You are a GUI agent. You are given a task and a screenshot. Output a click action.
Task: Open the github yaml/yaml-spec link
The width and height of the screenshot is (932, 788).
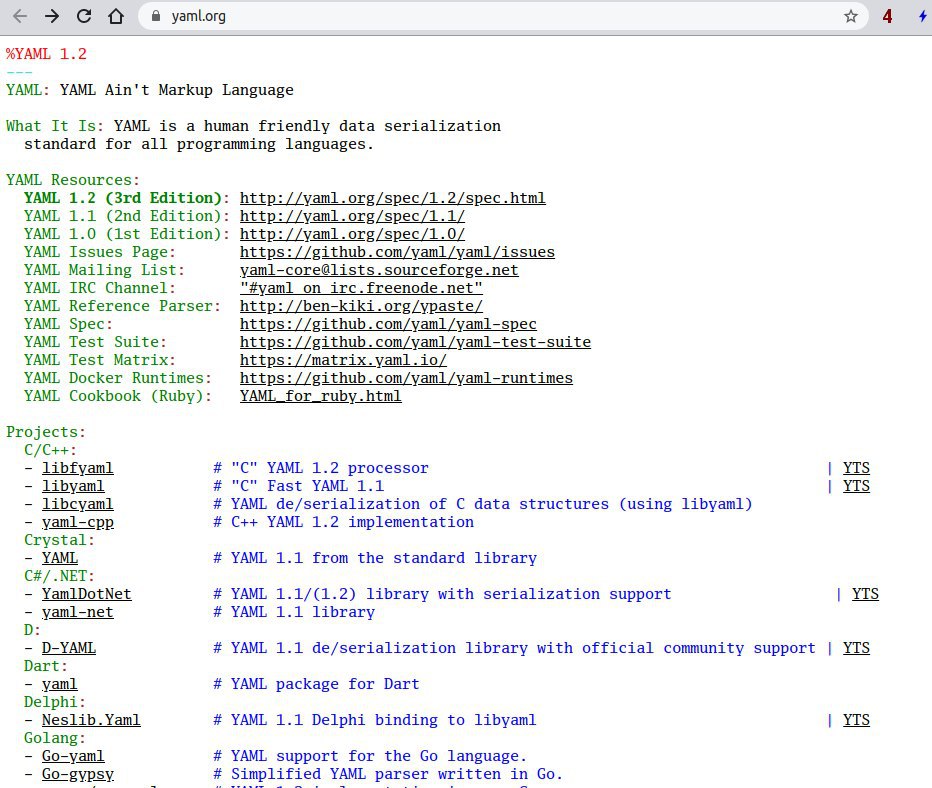click(x=388, y=324)
